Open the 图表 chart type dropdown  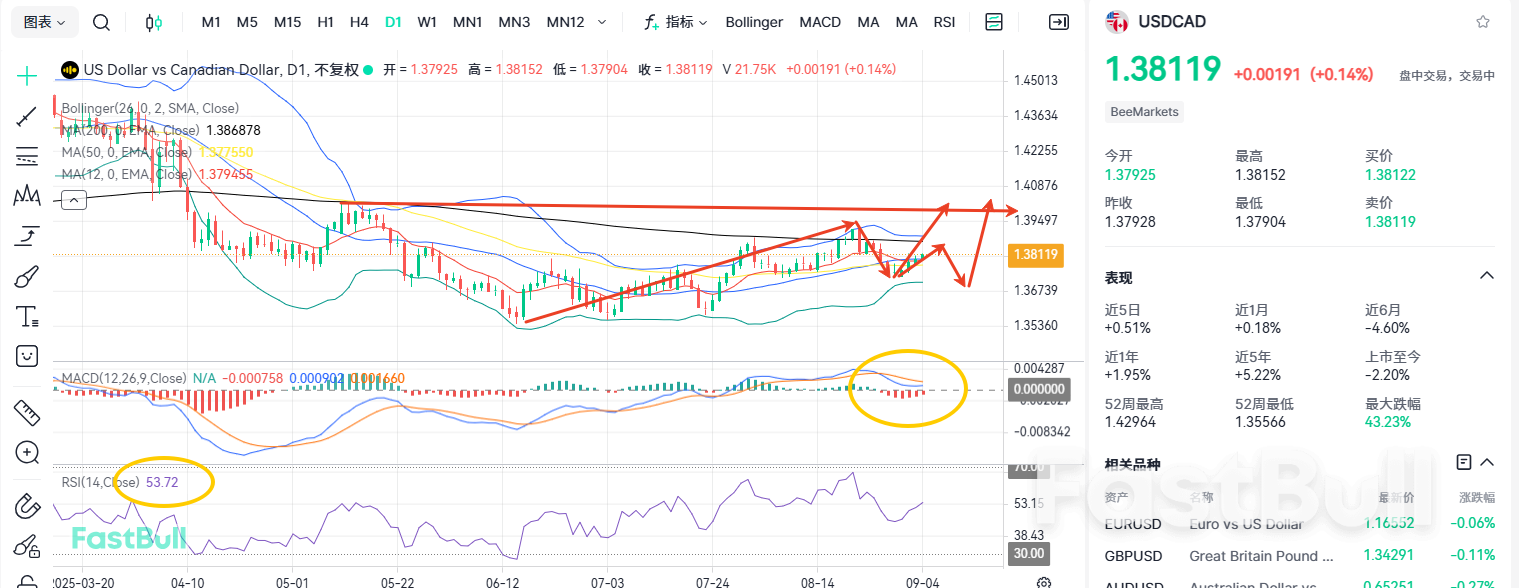click(x=43, y=21)
